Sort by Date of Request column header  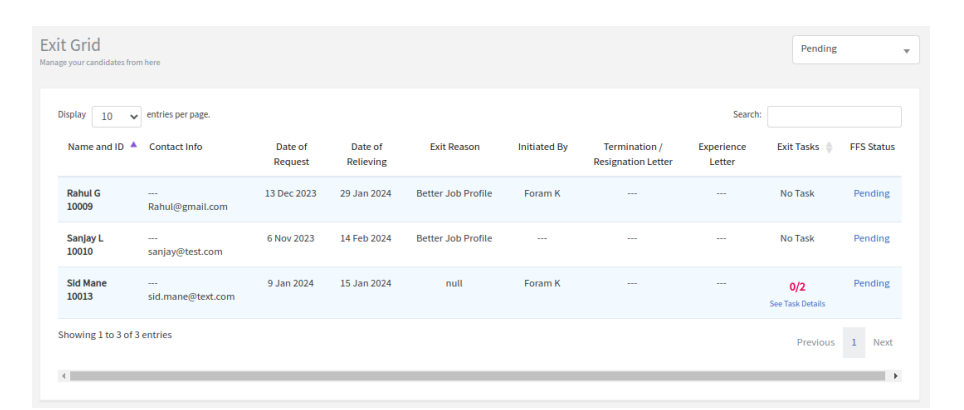point(292,154)
